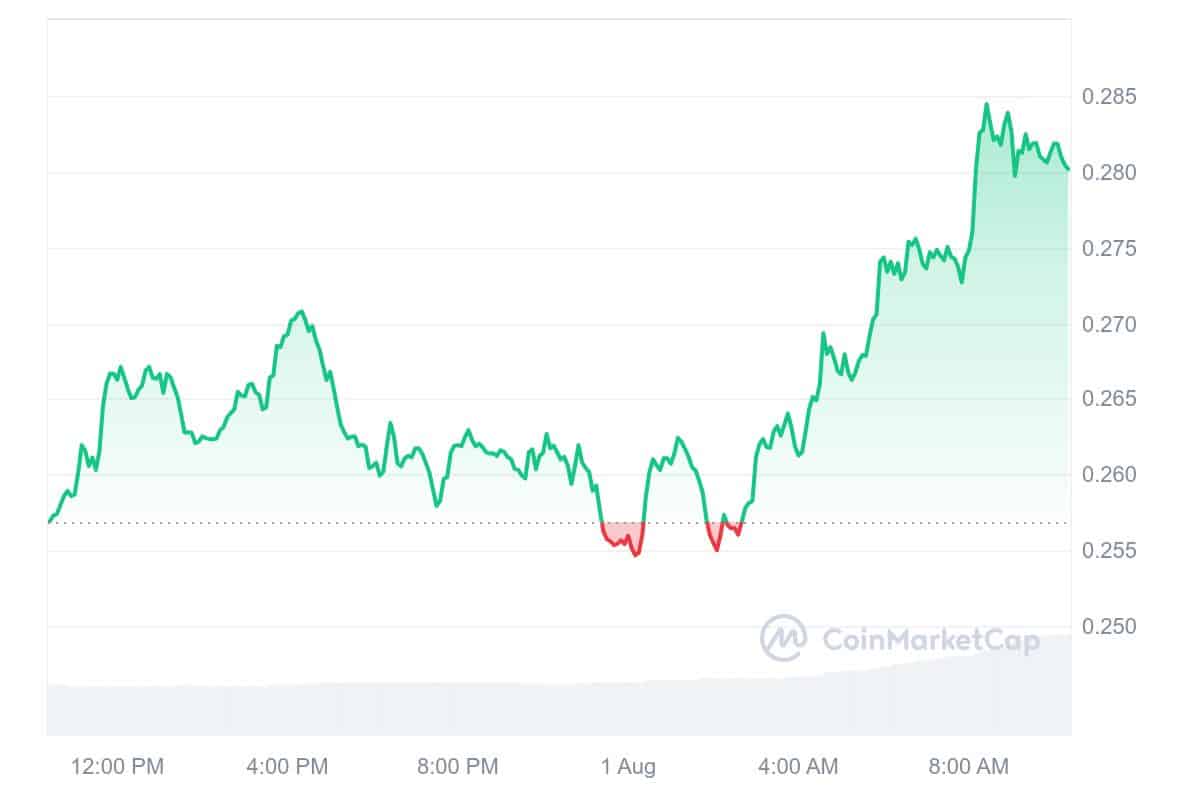Click the highest peak of the price line
1200x800 pixels.
(x=986, y=104)
